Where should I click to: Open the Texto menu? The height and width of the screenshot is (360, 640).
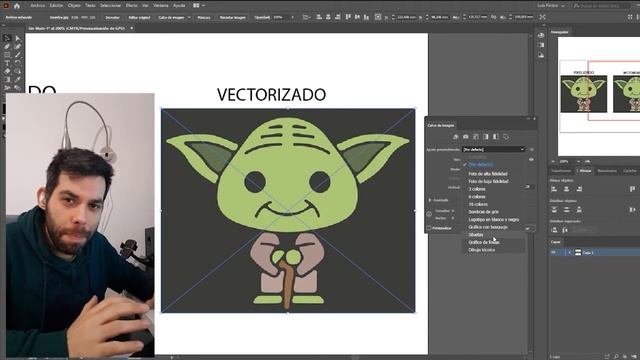click(x=90, y=6)
